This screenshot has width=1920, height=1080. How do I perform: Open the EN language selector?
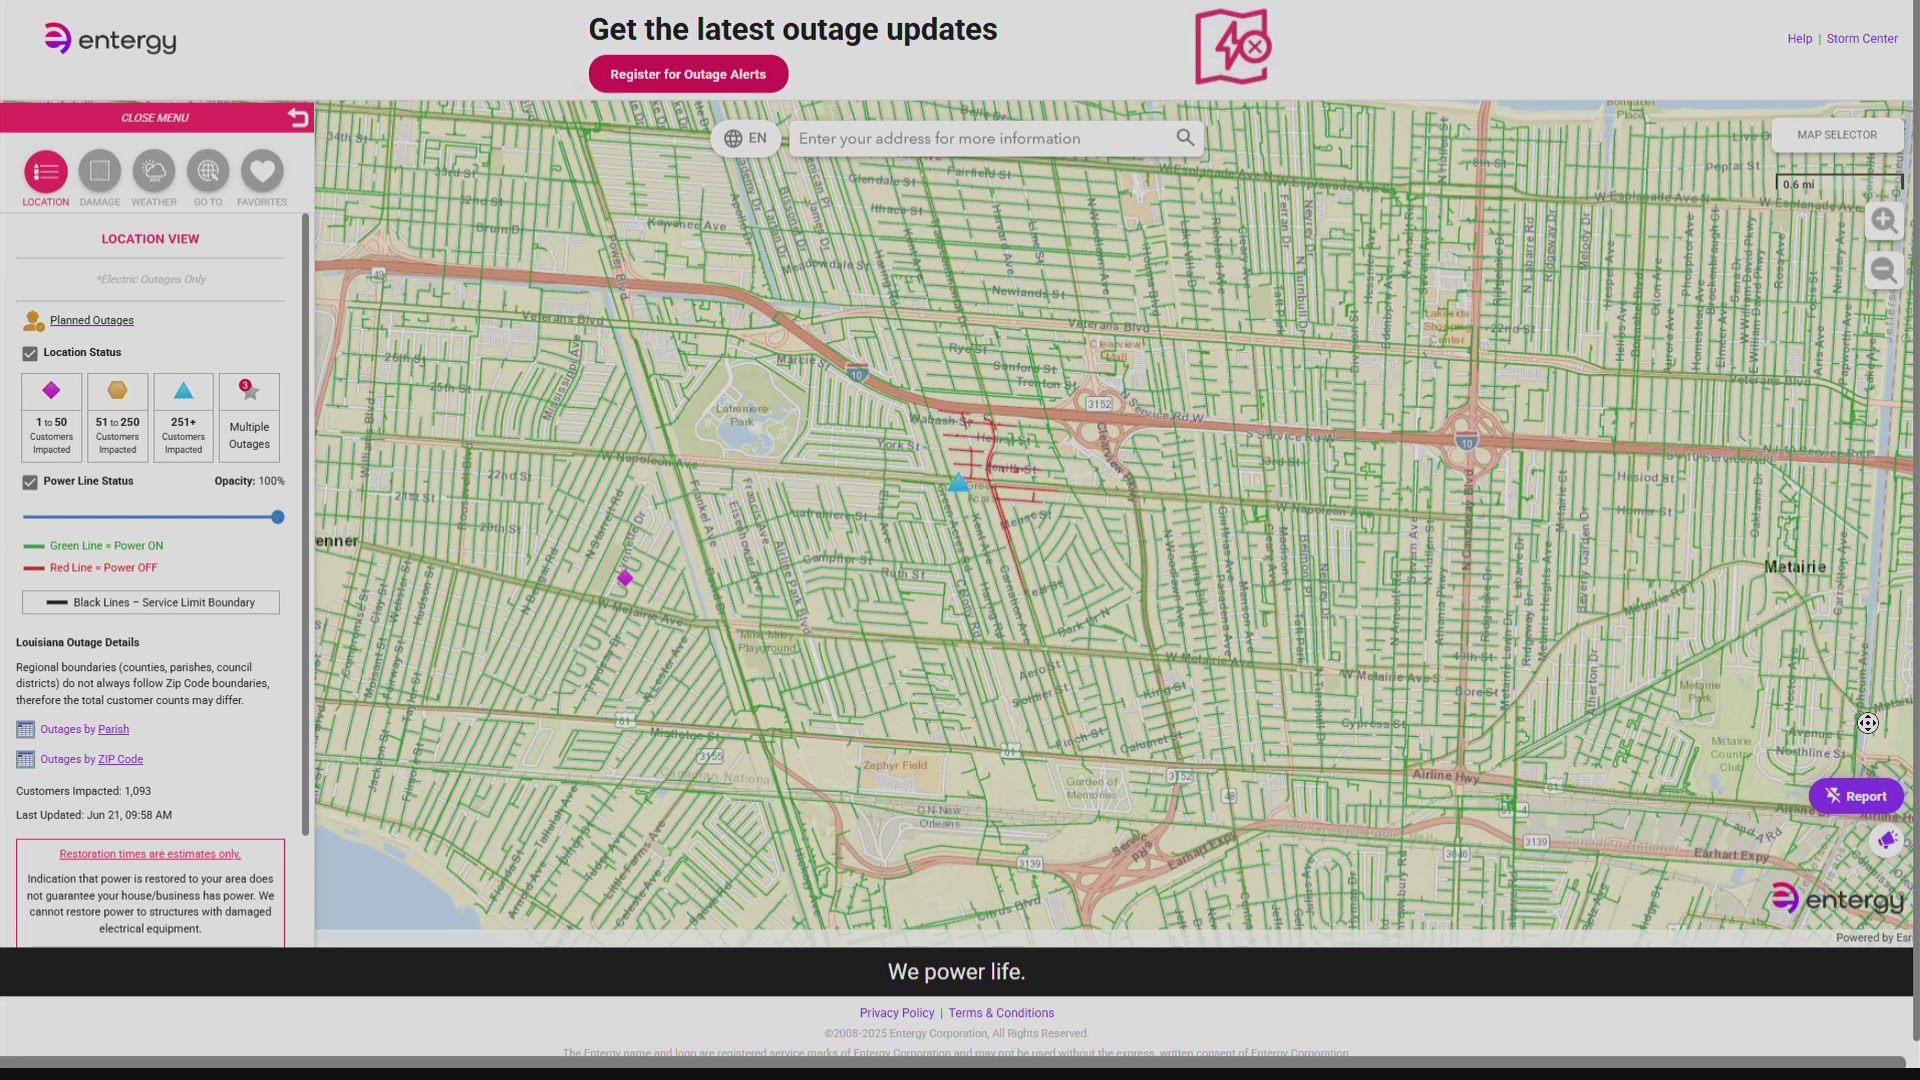(745, 138)
